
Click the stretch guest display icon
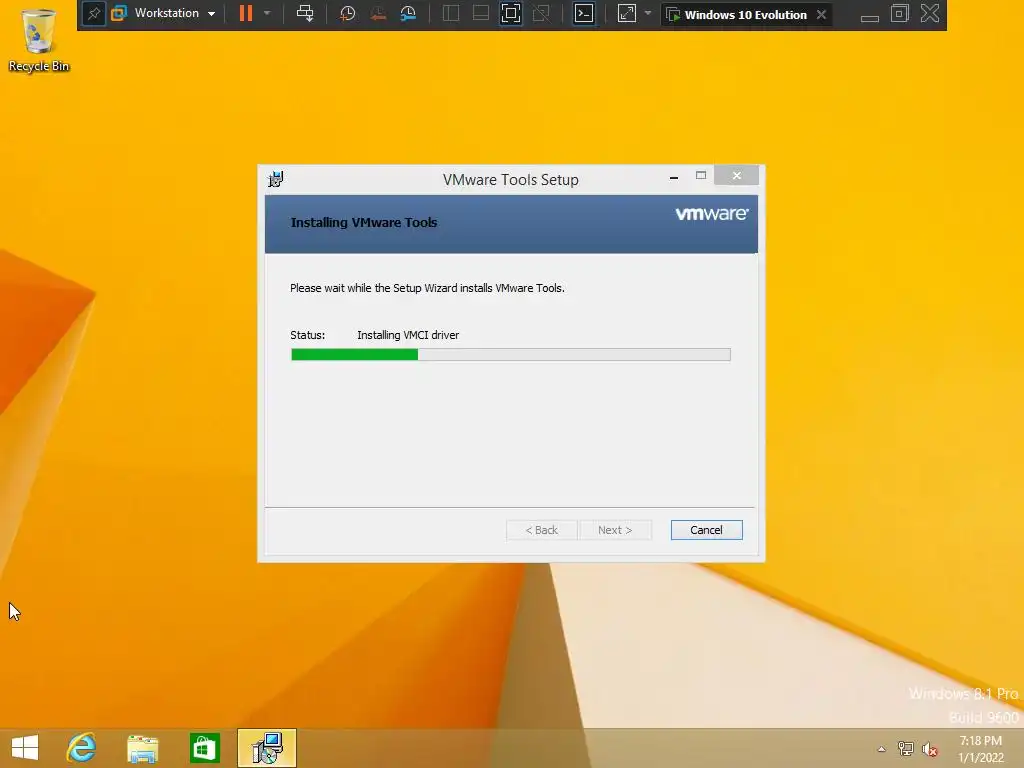coord(627,14)
